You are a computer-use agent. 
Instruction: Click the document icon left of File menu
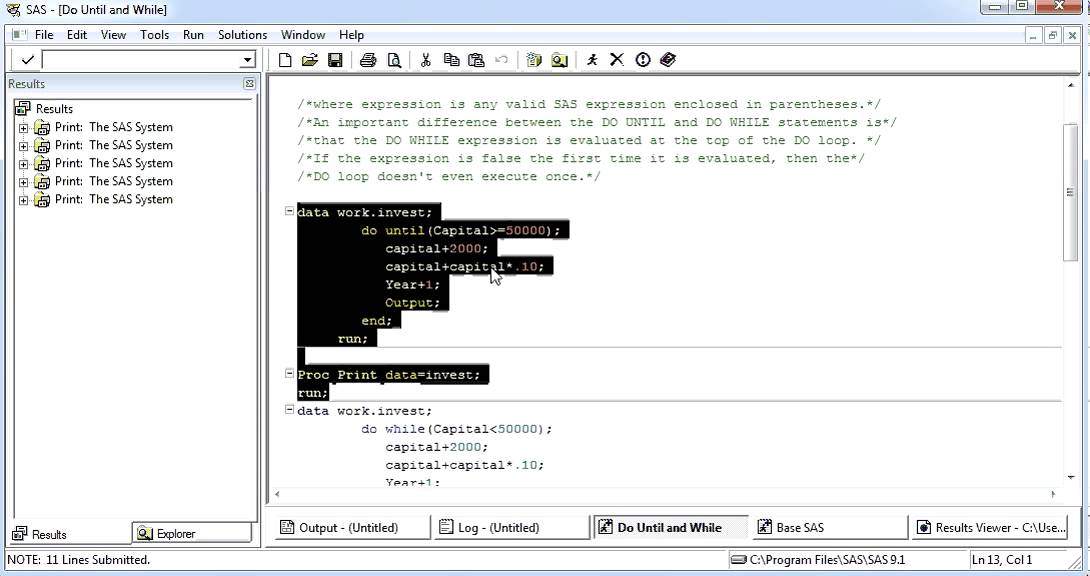coord(19,34)
